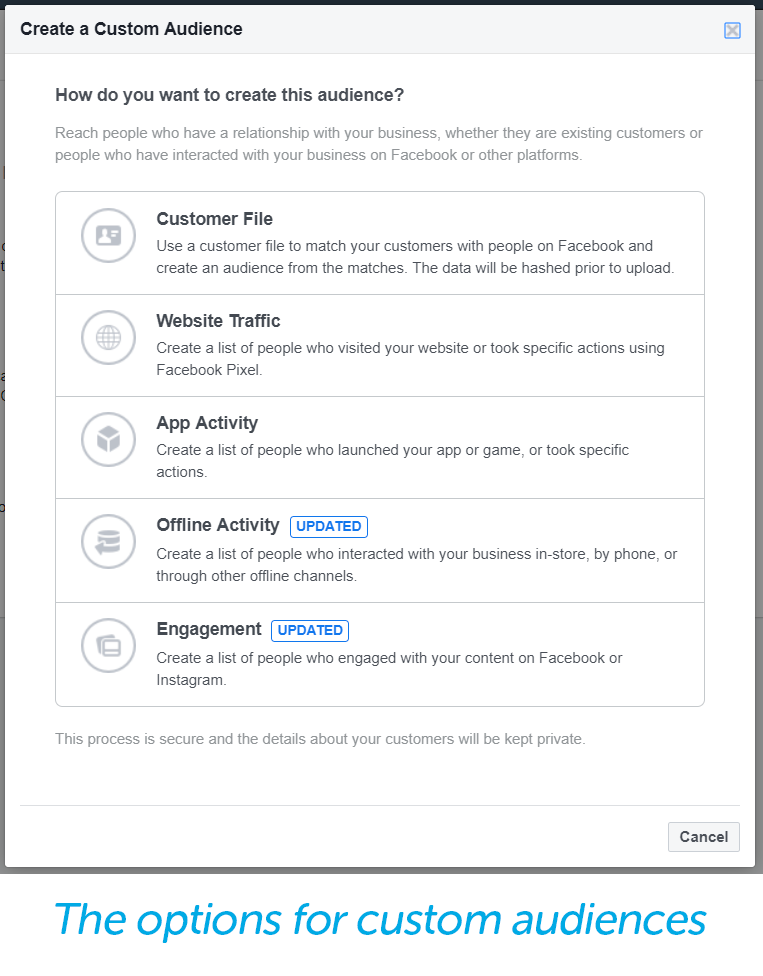Close the Create a Custom Audience dialog
Viewport: 763px width, 976px height.
[x=732, y=30]
